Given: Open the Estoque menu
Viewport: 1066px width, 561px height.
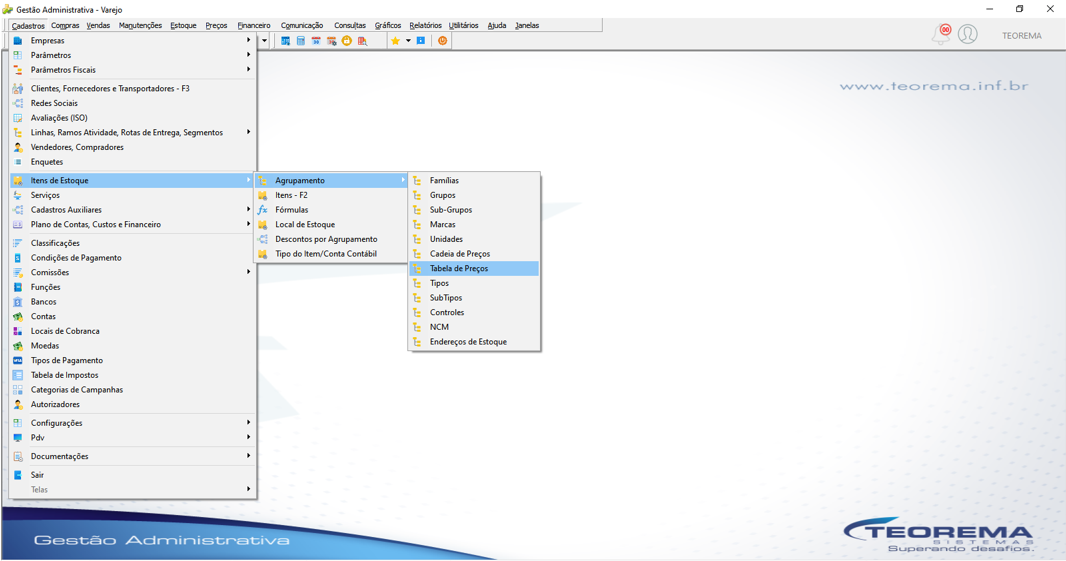Looking at the screenshot, I should 183,25.
